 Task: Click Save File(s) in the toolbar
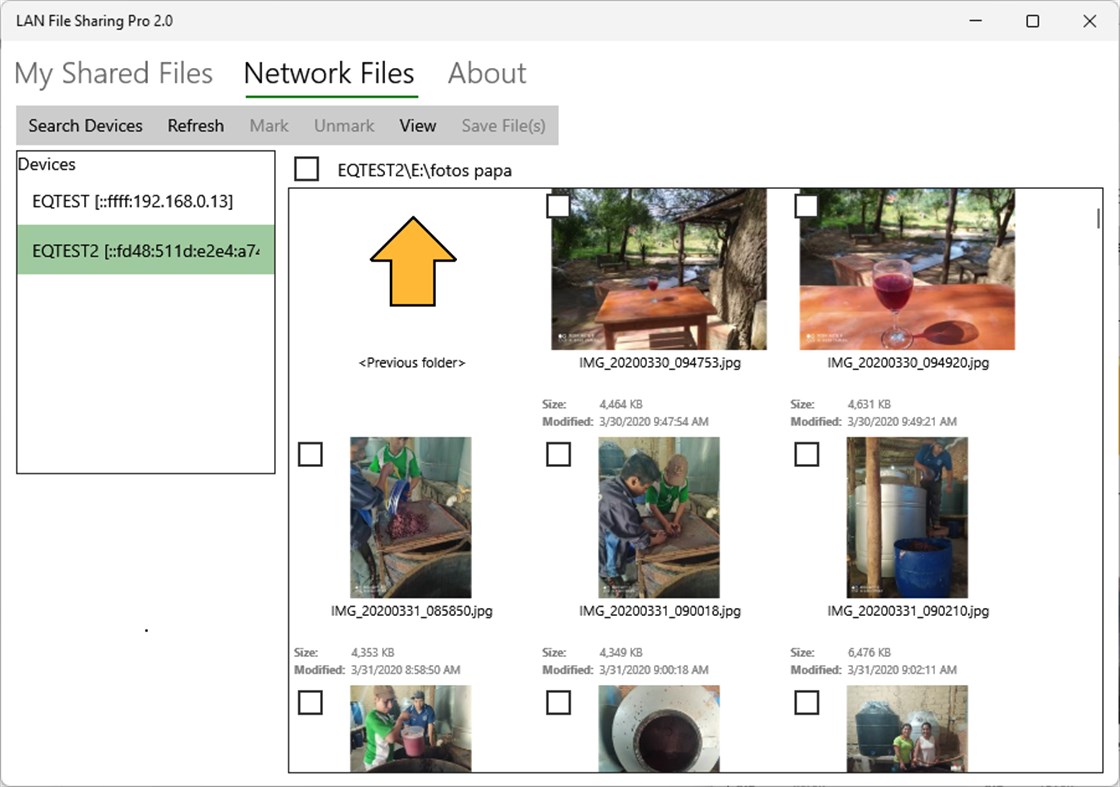tap(503, 125)
